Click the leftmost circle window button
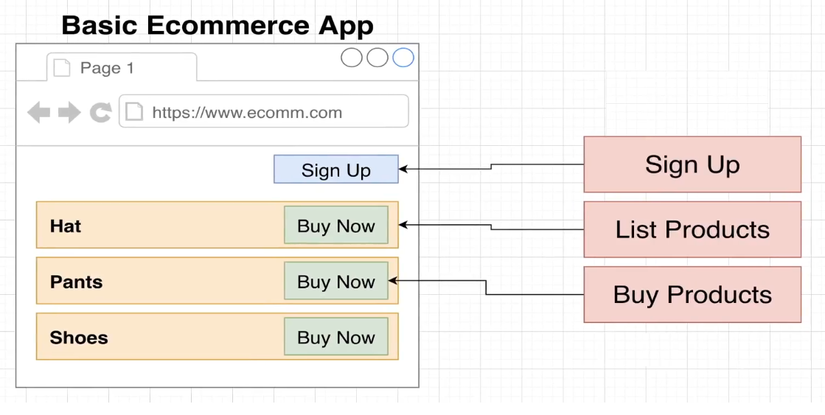 point(351,58)
